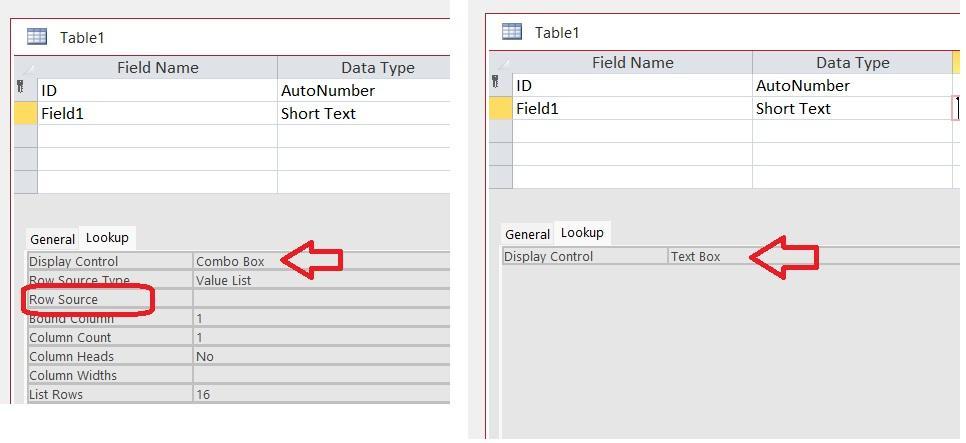Click the Table1 datasheet icon in left window
Viewport: 966px width, 443px height.
[37, 37]
